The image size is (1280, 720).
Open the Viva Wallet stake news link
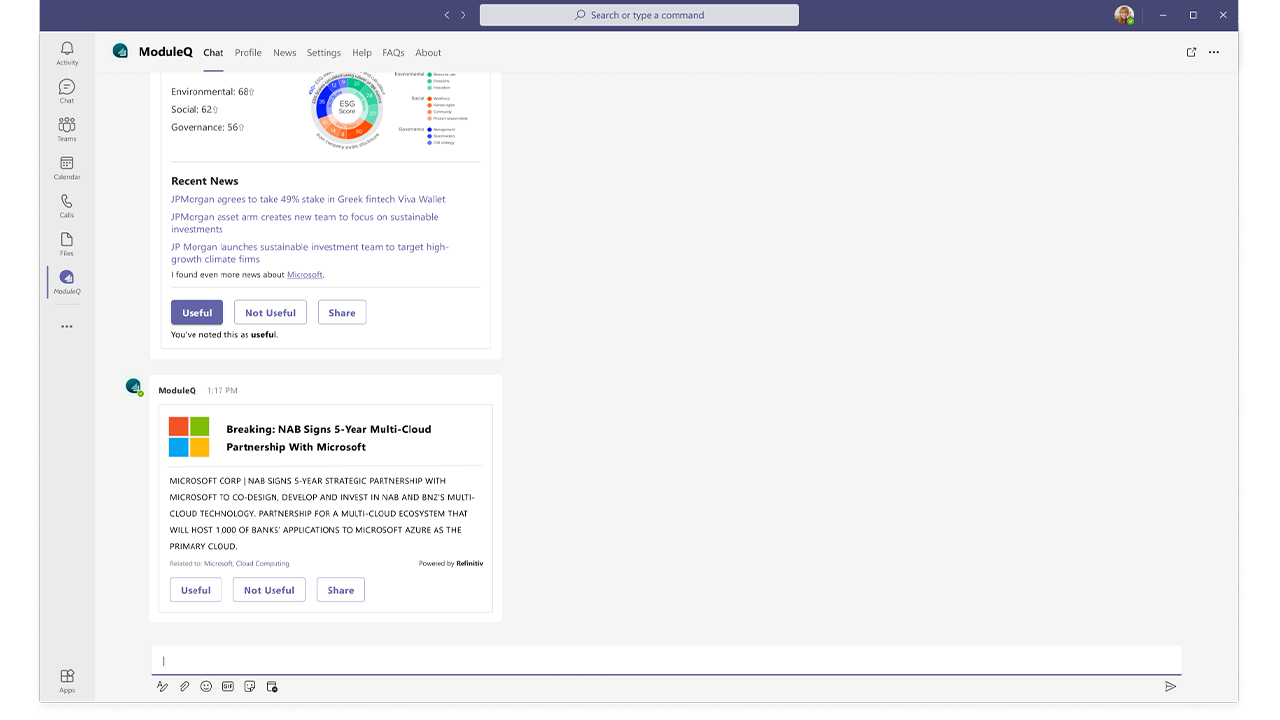[308, 199]
